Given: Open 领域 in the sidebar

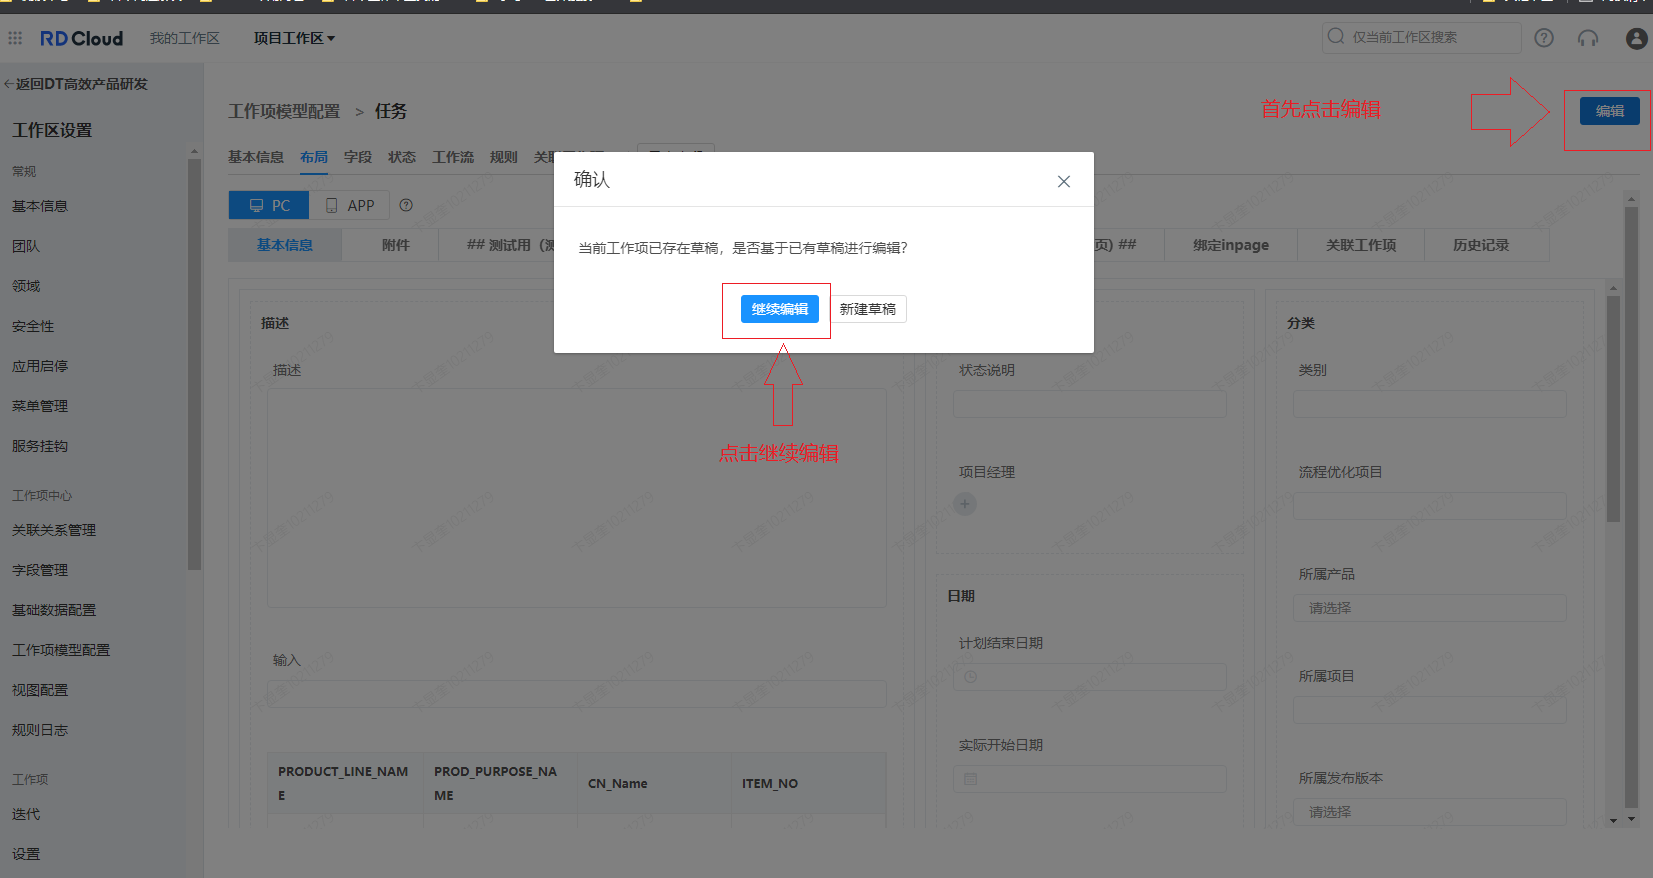Looking at the screenshot, I should 26,286.
